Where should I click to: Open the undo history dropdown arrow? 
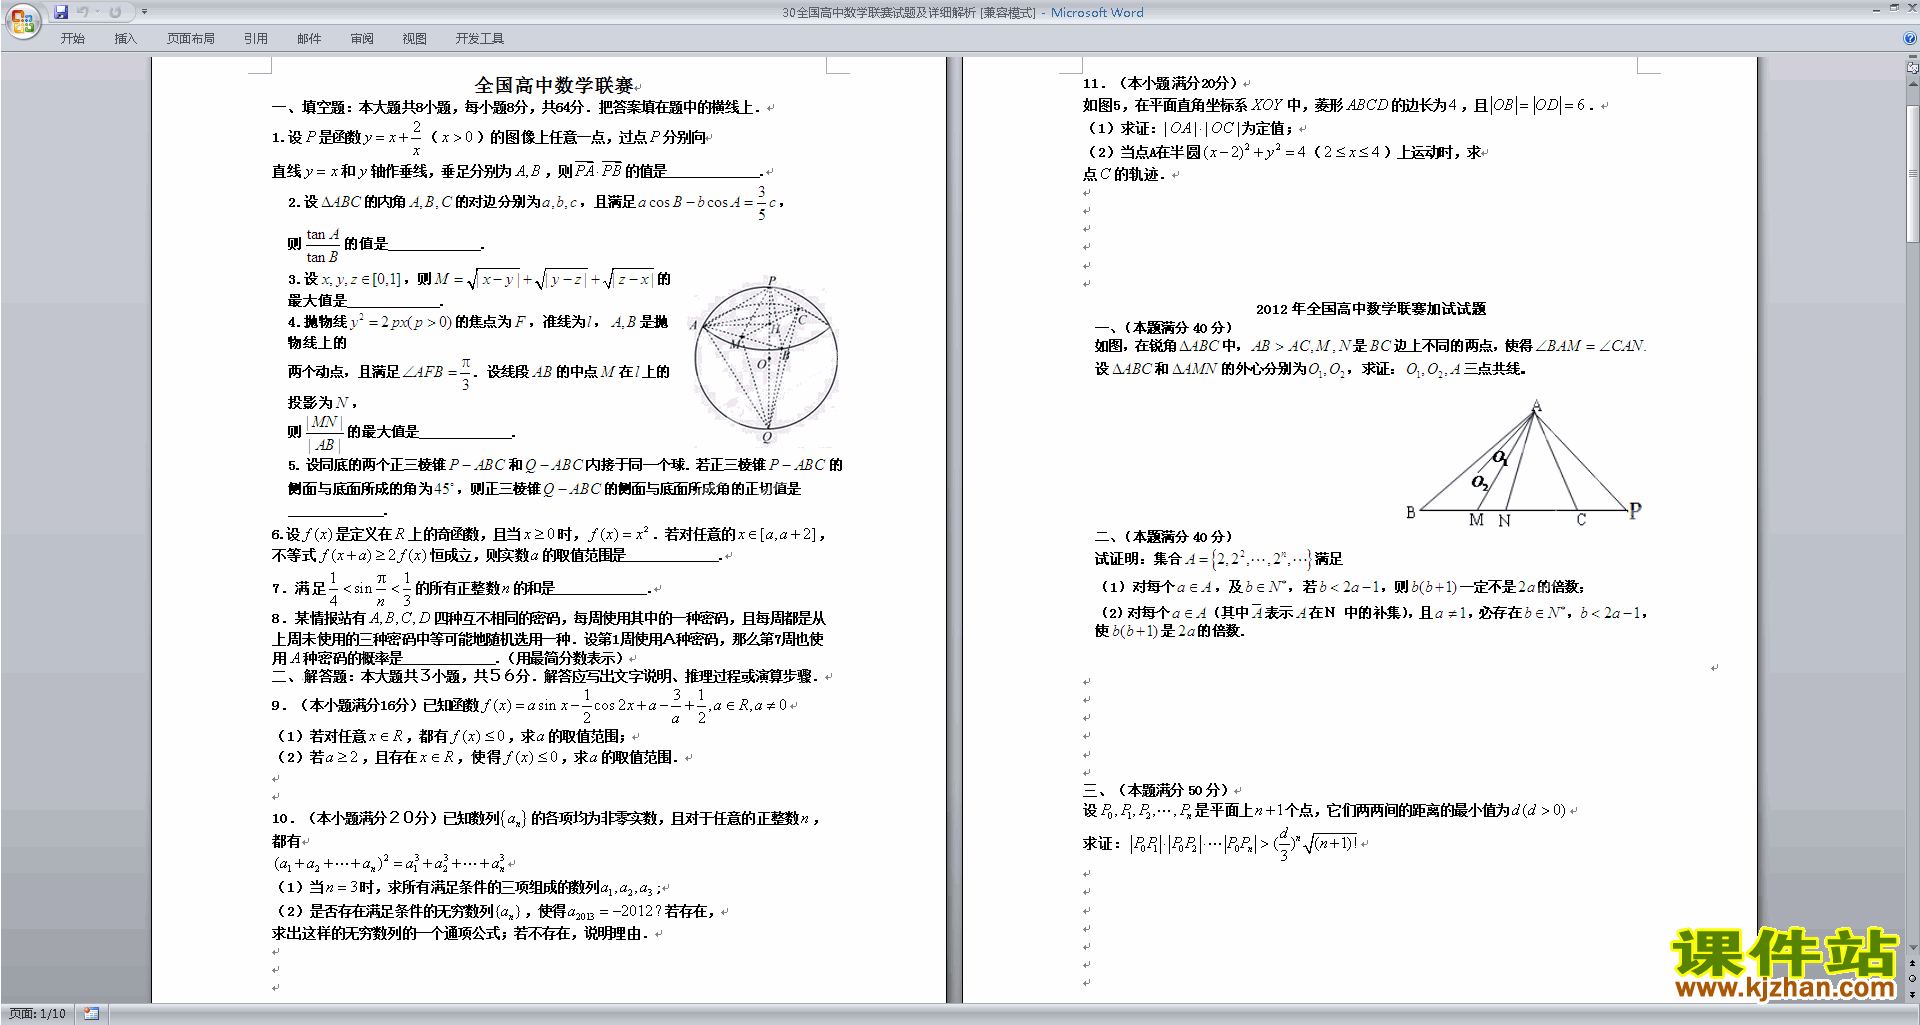click(97, 12)
